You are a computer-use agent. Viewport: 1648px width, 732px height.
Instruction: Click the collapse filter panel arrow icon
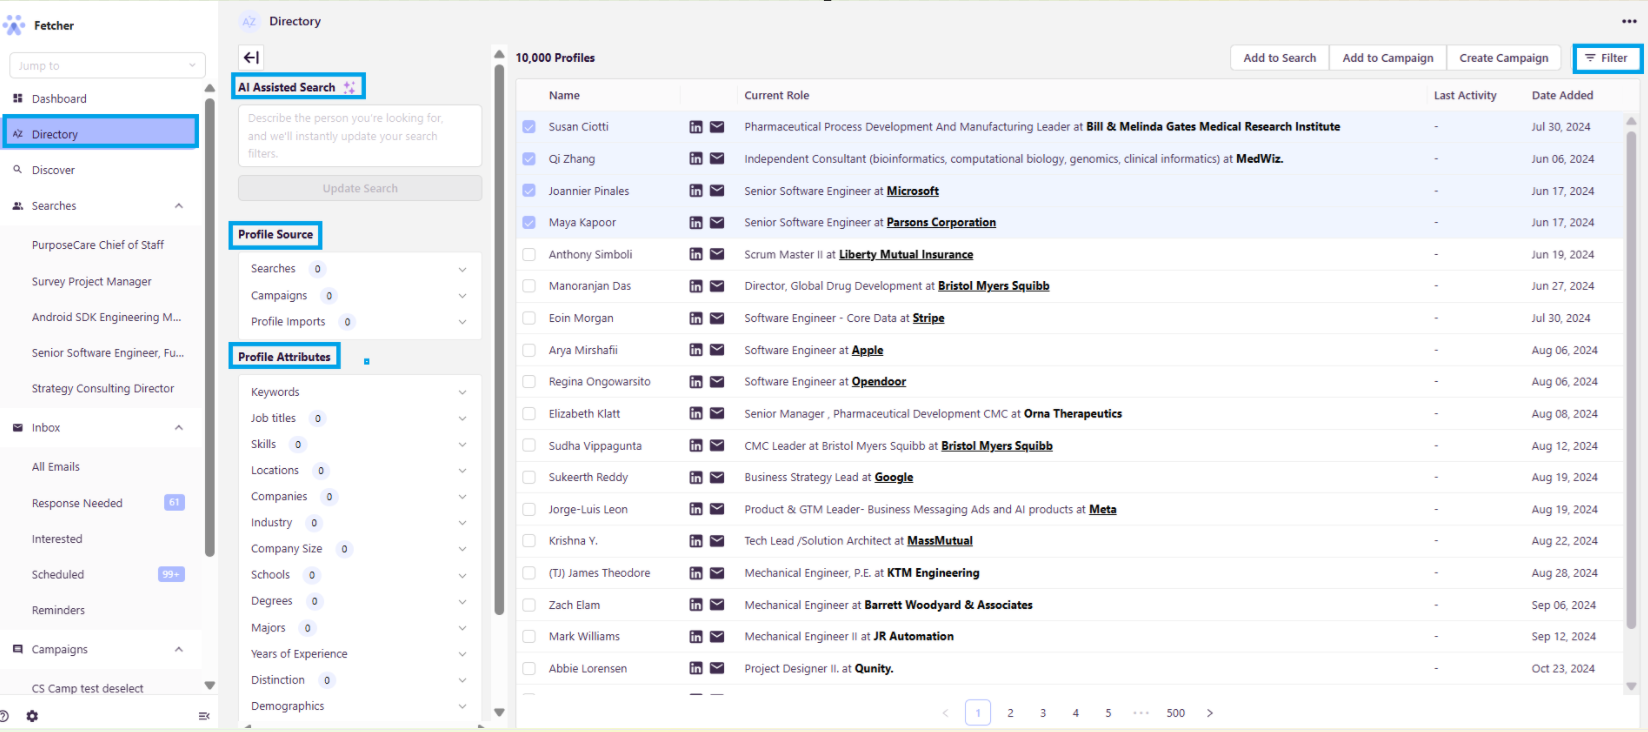[x=251, y=58]
